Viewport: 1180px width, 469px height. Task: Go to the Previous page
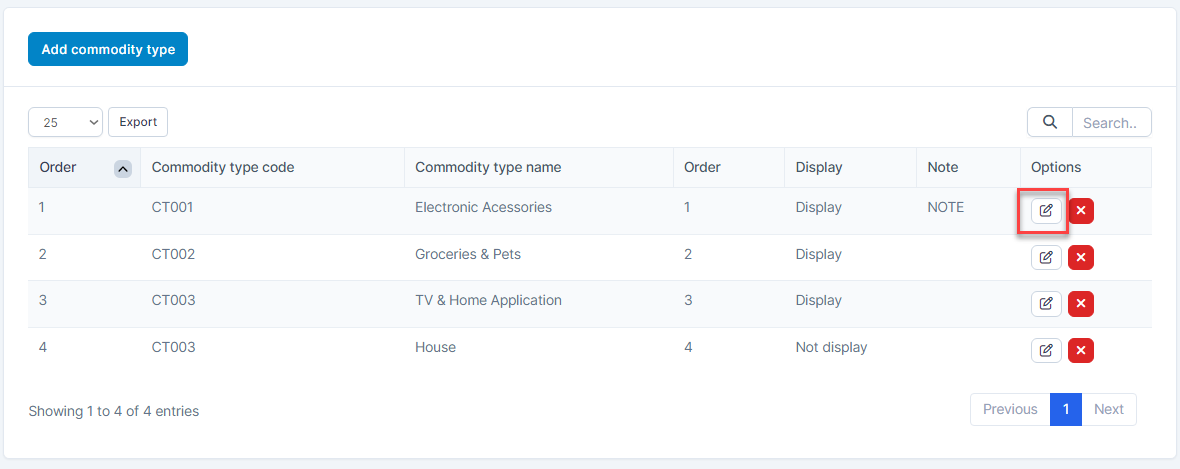pos(1010,409)
